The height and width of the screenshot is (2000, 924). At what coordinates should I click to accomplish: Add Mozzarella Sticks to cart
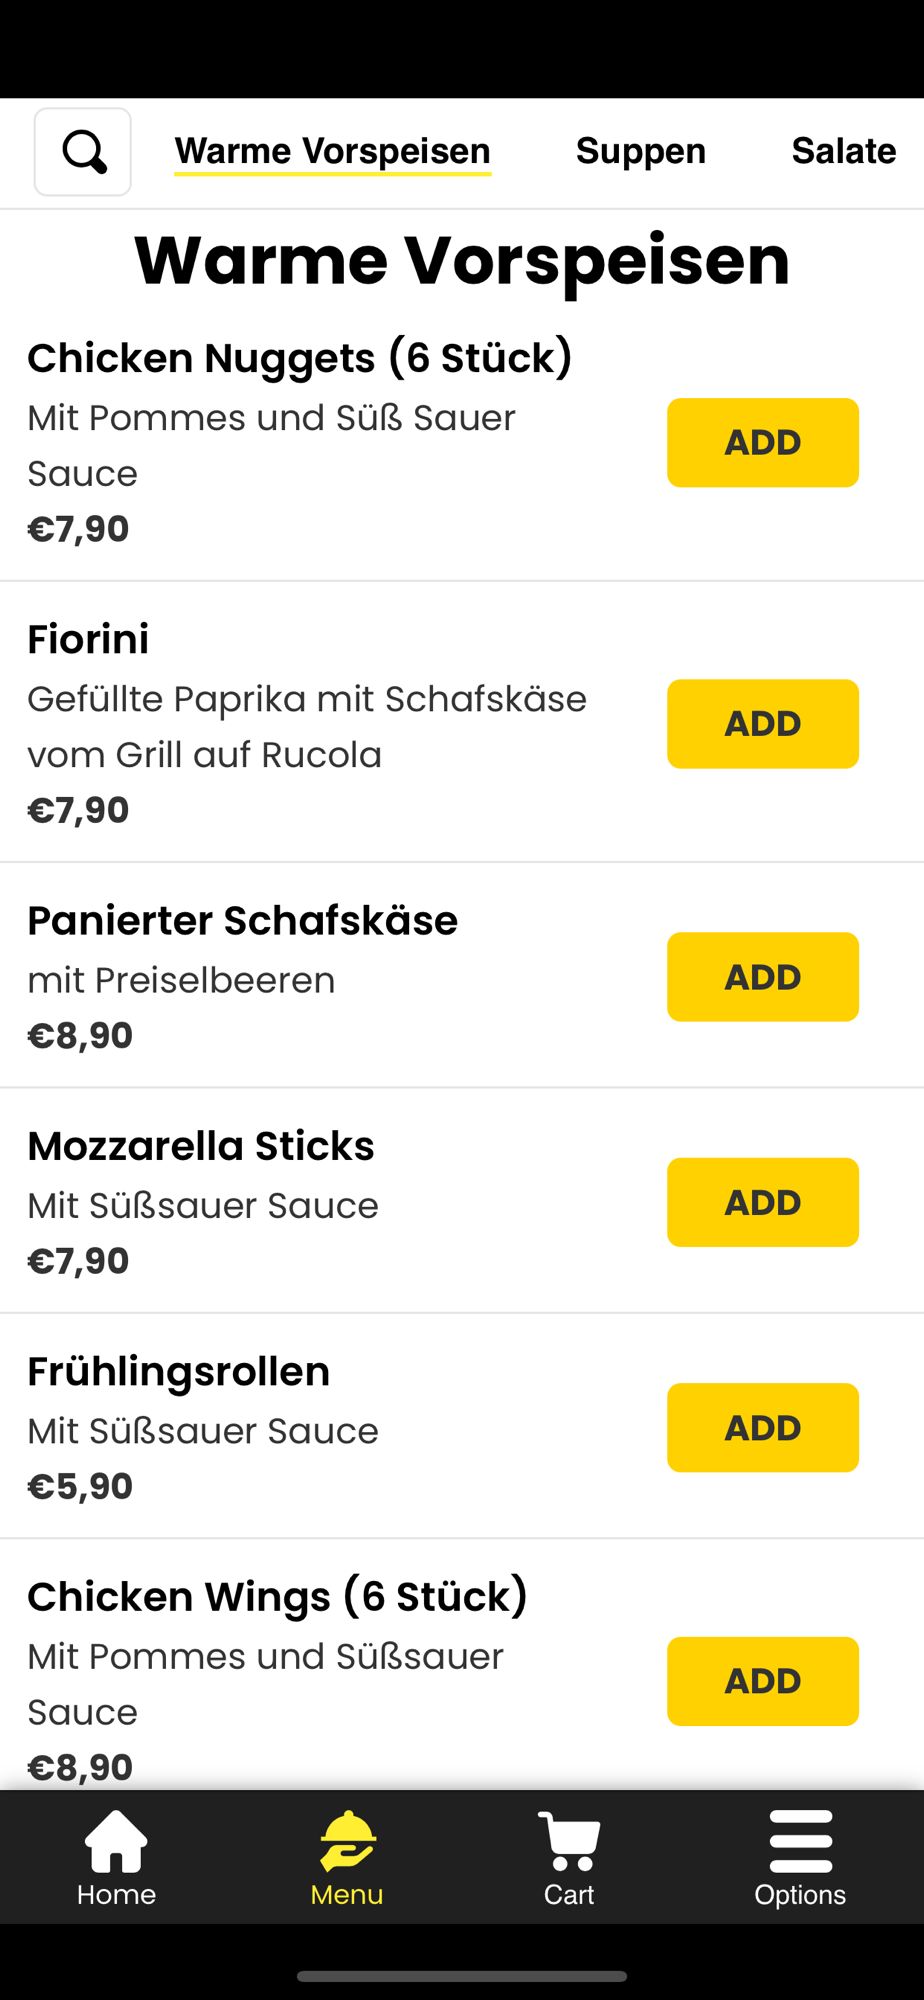[x=763, y=1202]
